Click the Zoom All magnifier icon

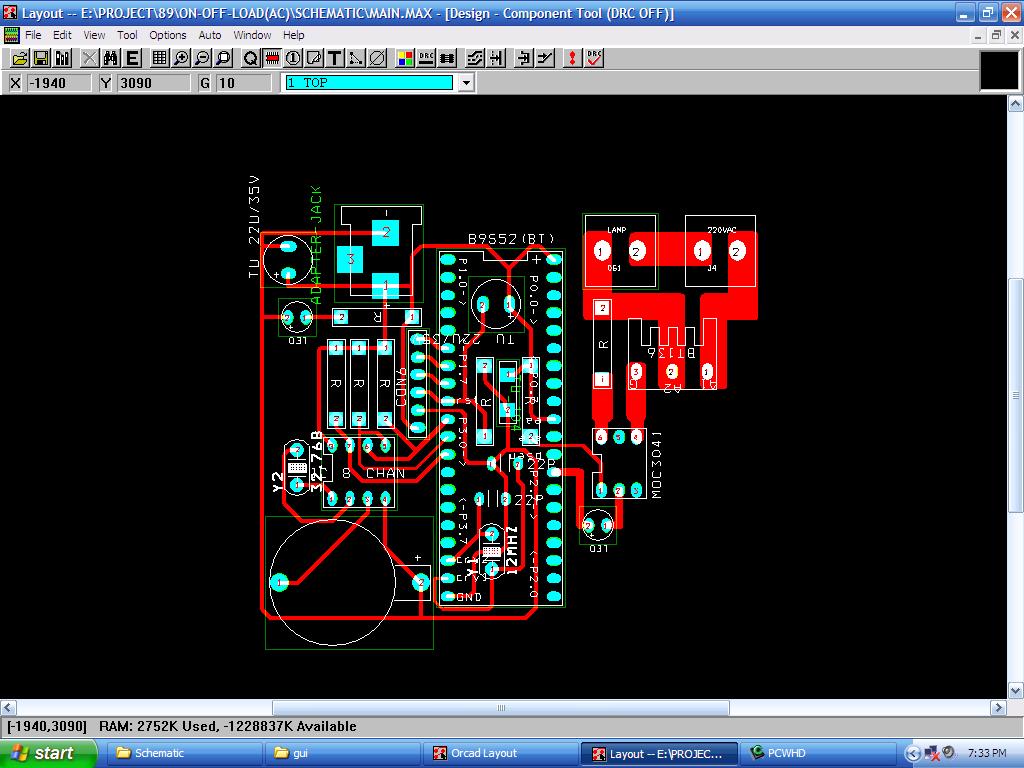coord(223,59)
